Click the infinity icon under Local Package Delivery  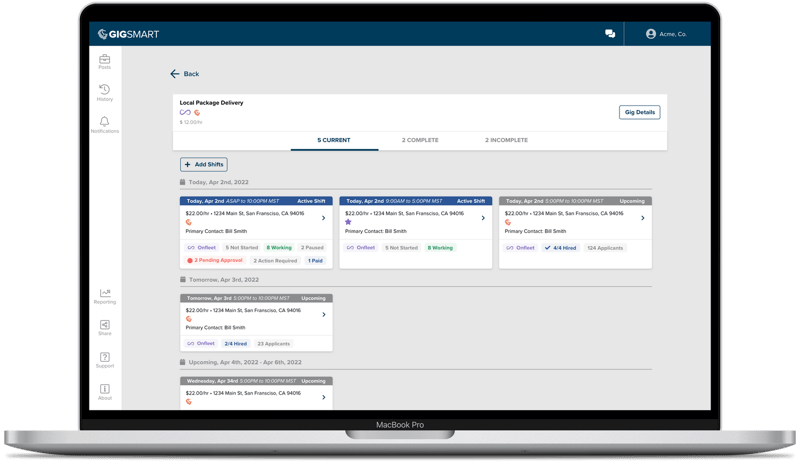185,112
